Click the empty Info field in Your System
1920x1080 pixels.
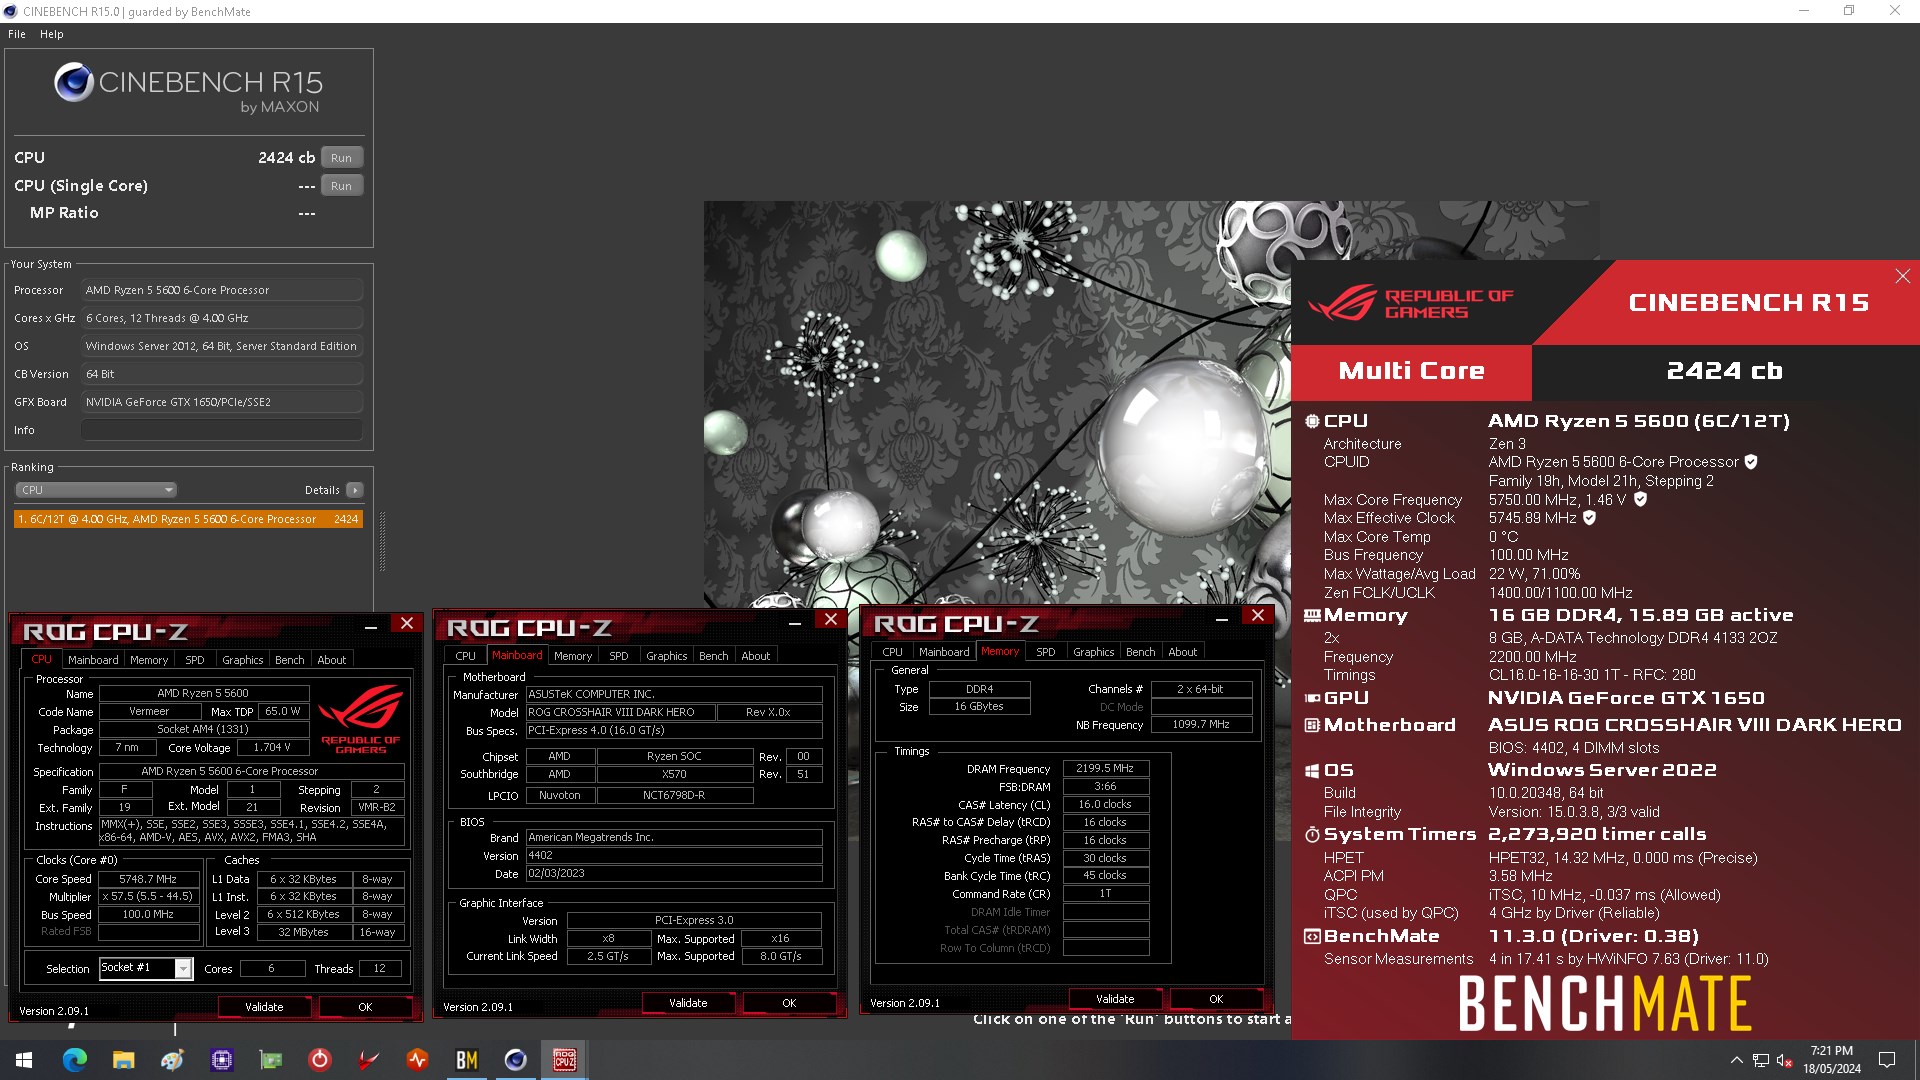222,430
